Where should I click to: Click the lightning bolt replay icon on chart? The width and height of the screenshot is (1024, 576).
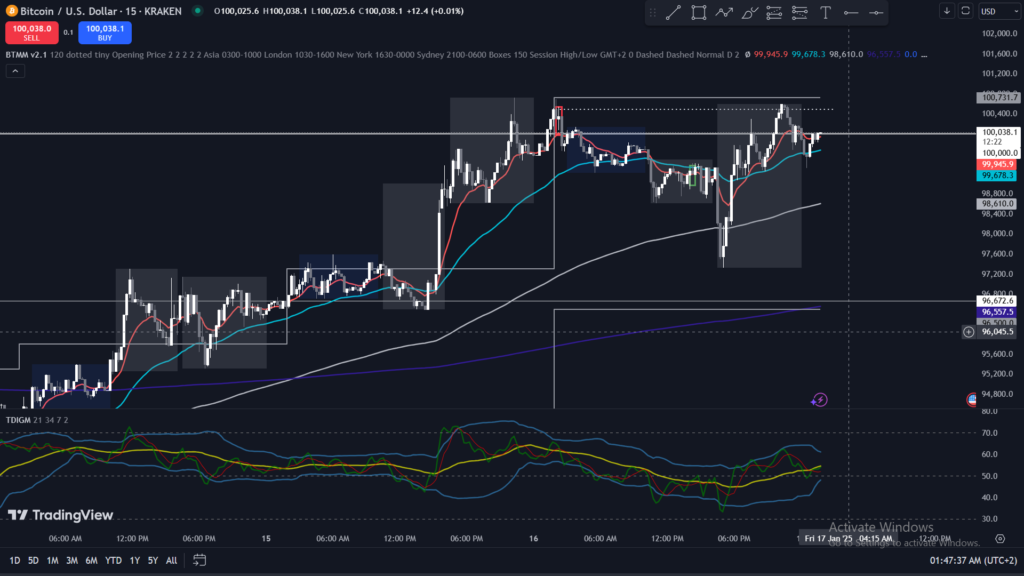(820, 400)
